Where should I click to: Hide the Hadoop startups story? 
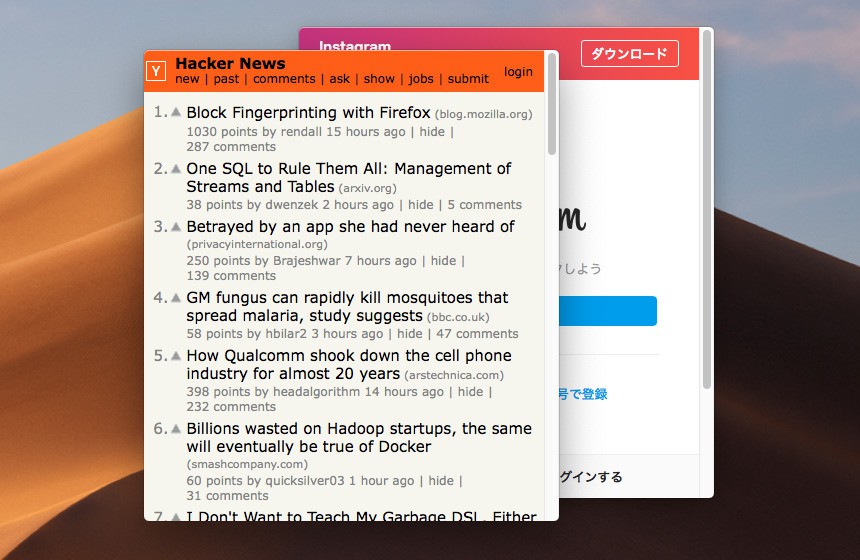click(441, 480)
